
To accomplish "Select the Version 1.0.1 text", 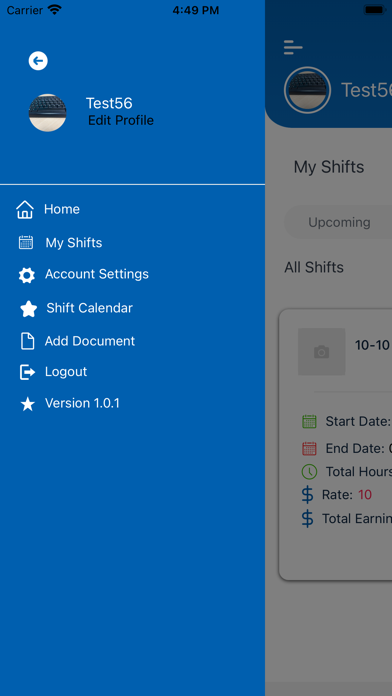I will 82,403.
